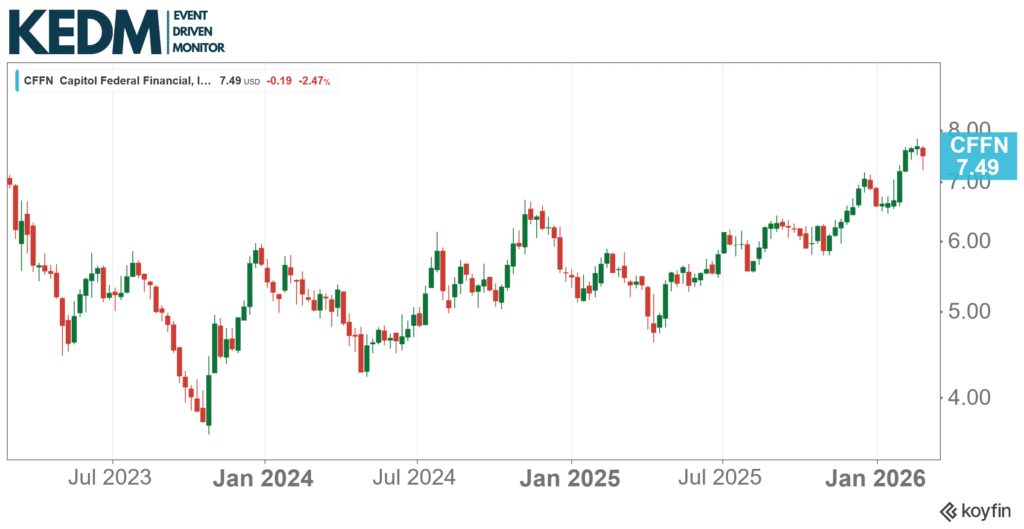Select the Jan 2025 date axis label

[x=571, y=478]
